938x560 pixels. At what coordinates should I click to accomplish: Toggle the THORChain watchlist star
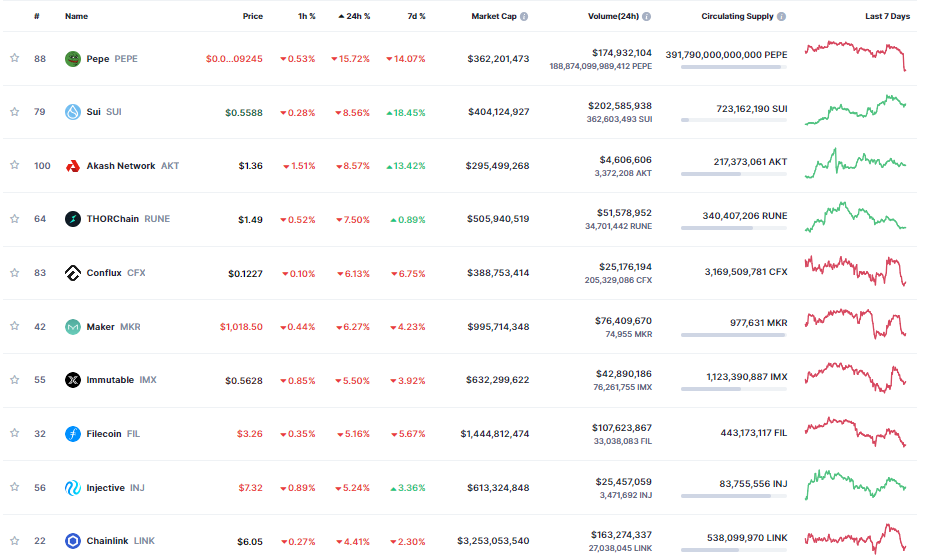coord(14,219)
